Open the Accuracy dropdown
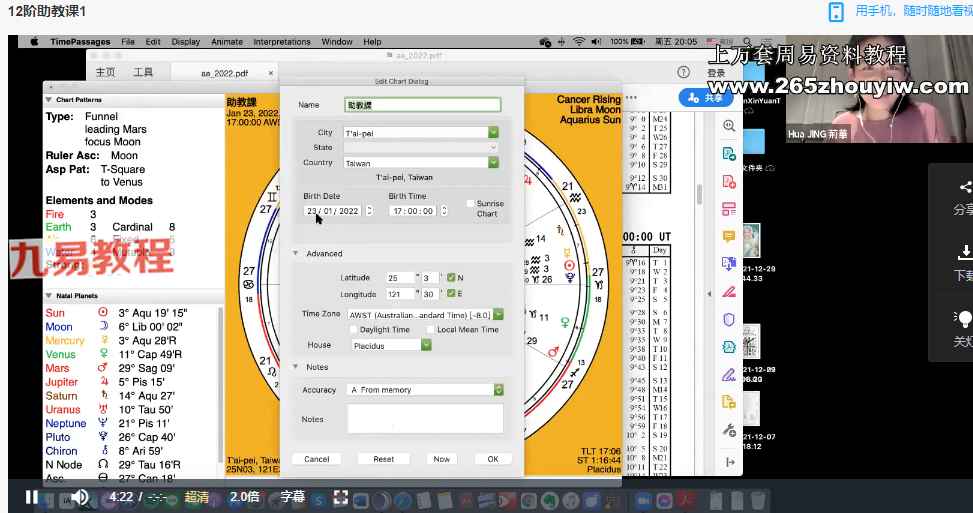 click(498, 390)
